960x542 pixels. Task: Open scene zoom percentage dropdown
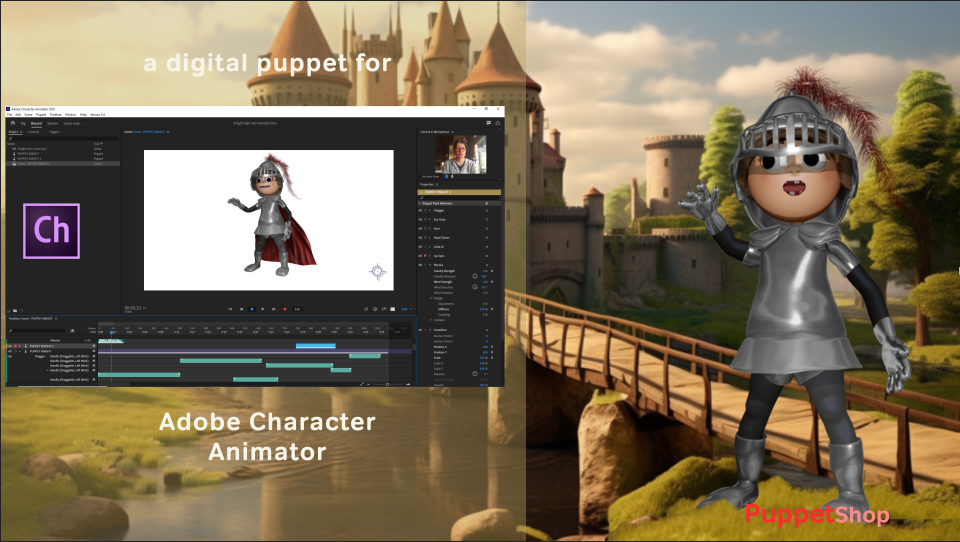(x=408, y=309)
